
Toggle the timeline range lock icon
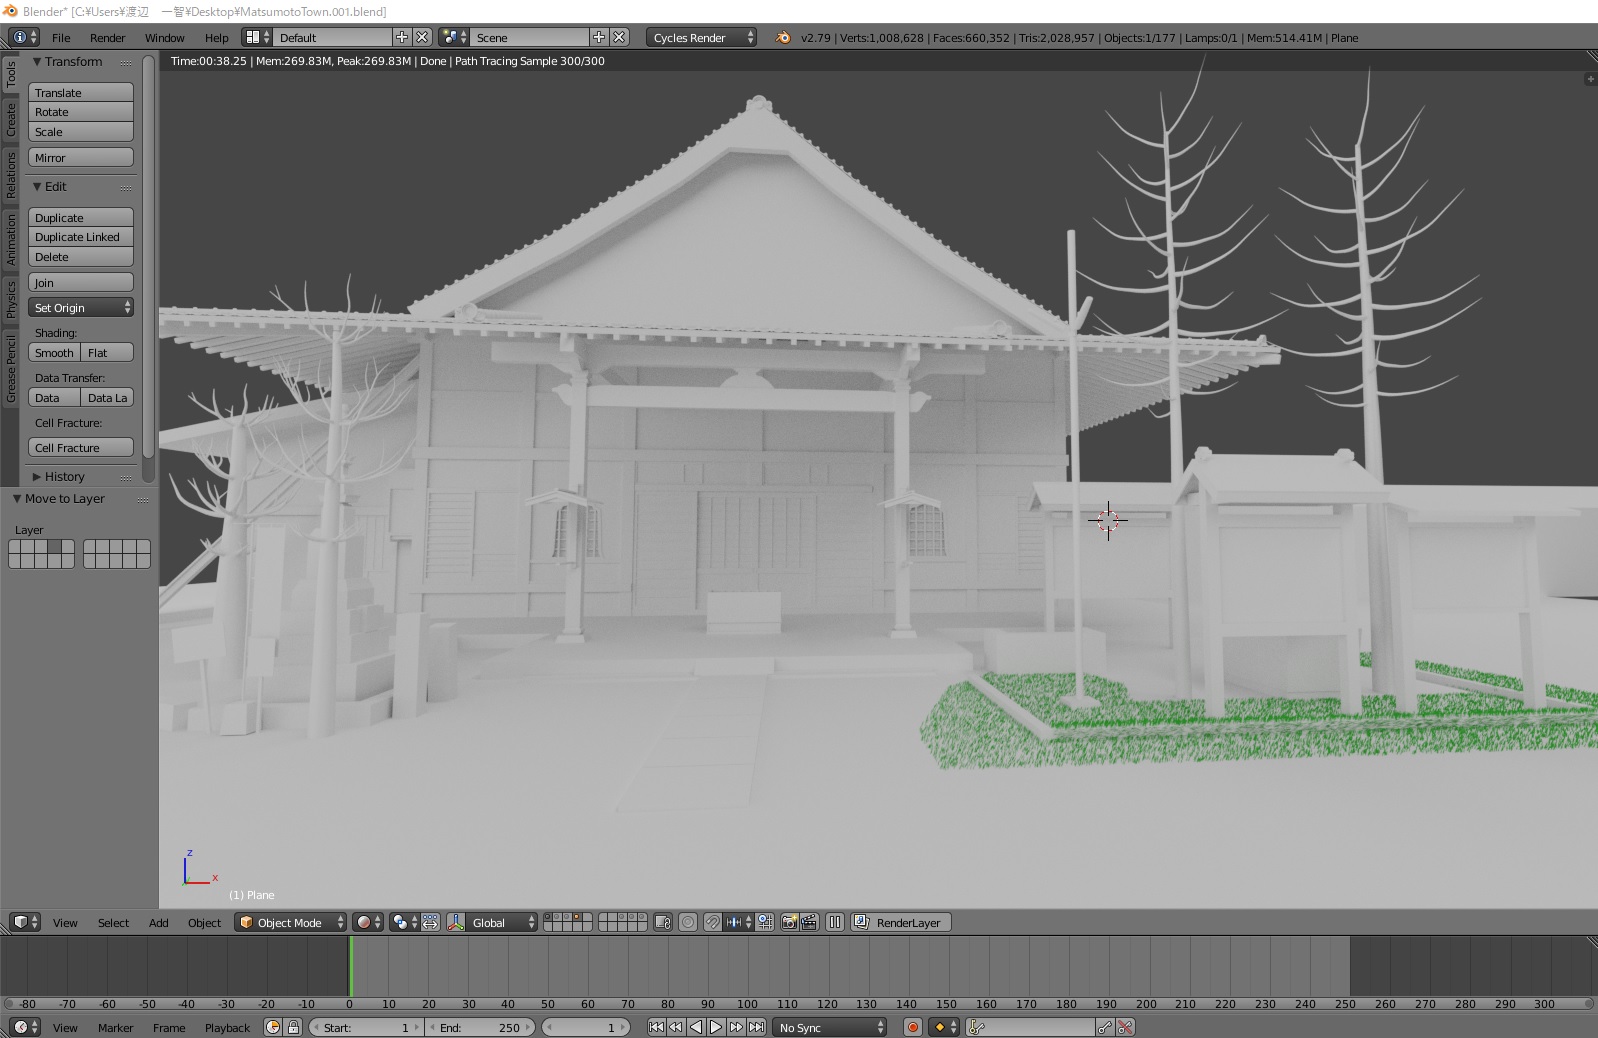(294, 1027)
